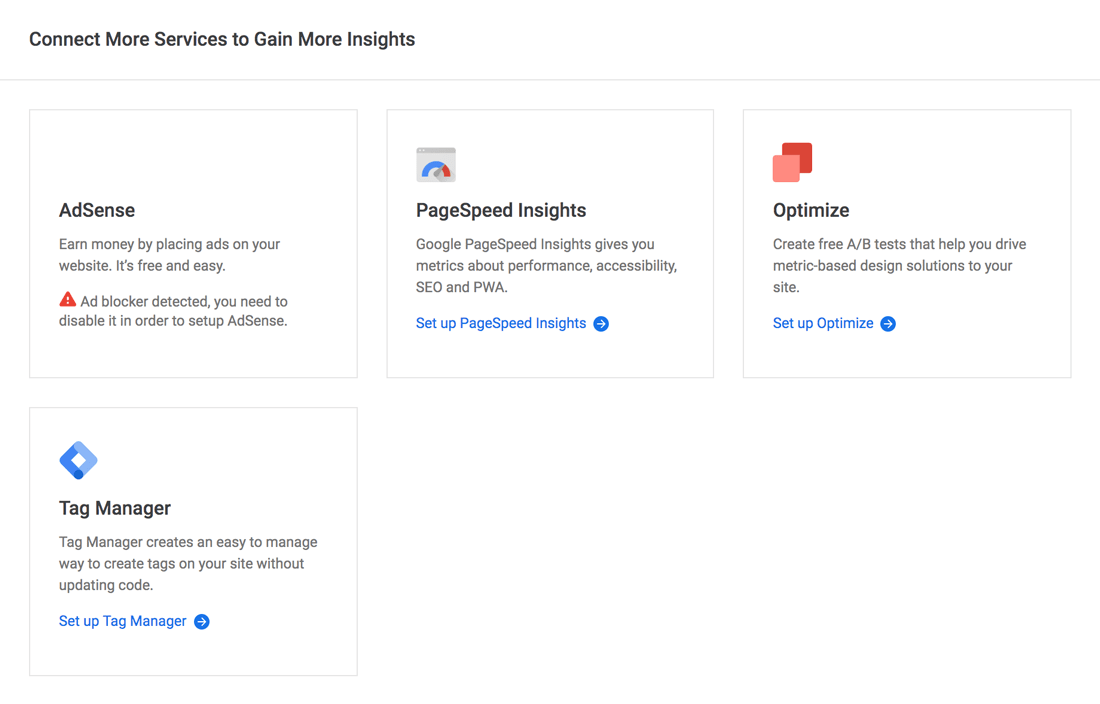Click arrow icon next to Set up Optimize
Viewport: 1100px width, 704px height.
pos(888,324)
